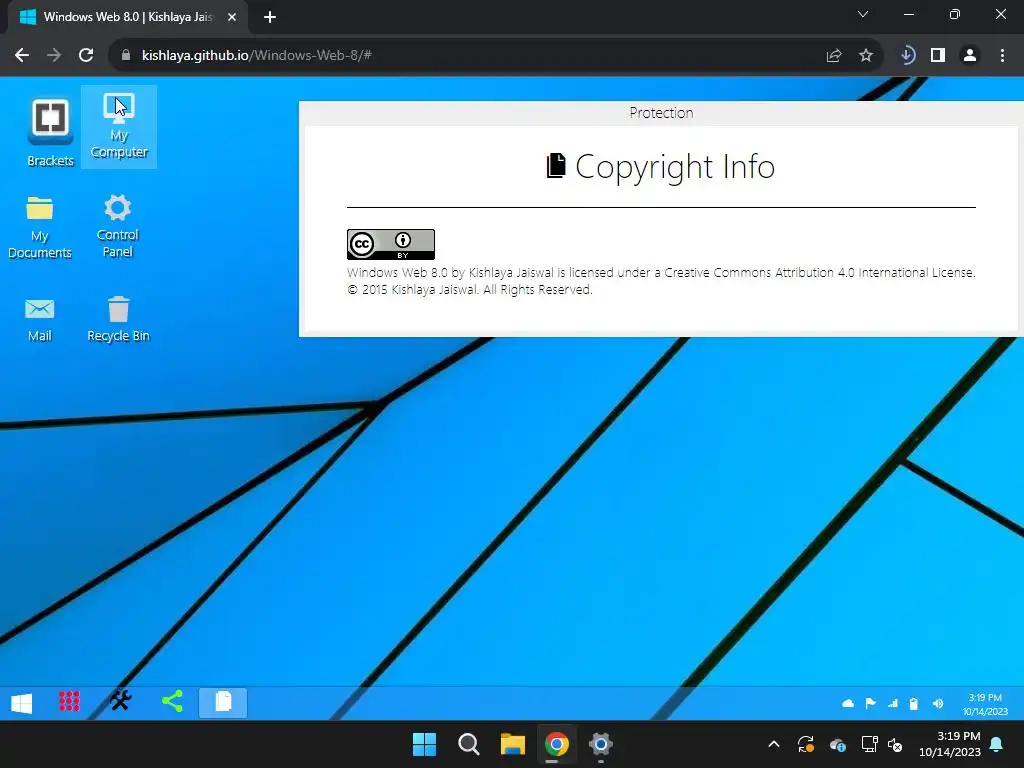The image size is (1024, 768).
Task: Share this page icon in address bar
Action: pos(834,56)
